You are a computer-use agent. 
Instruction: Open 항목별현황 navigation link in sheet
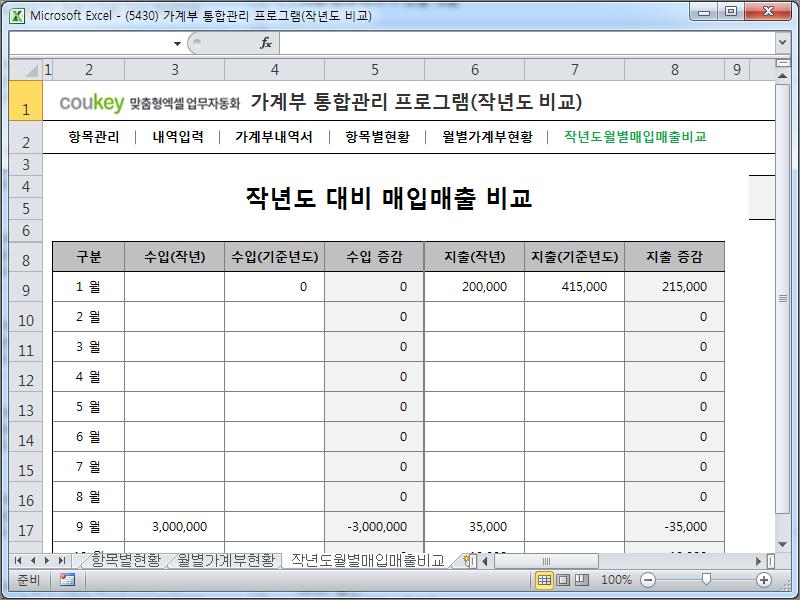[x=378, y=137]
